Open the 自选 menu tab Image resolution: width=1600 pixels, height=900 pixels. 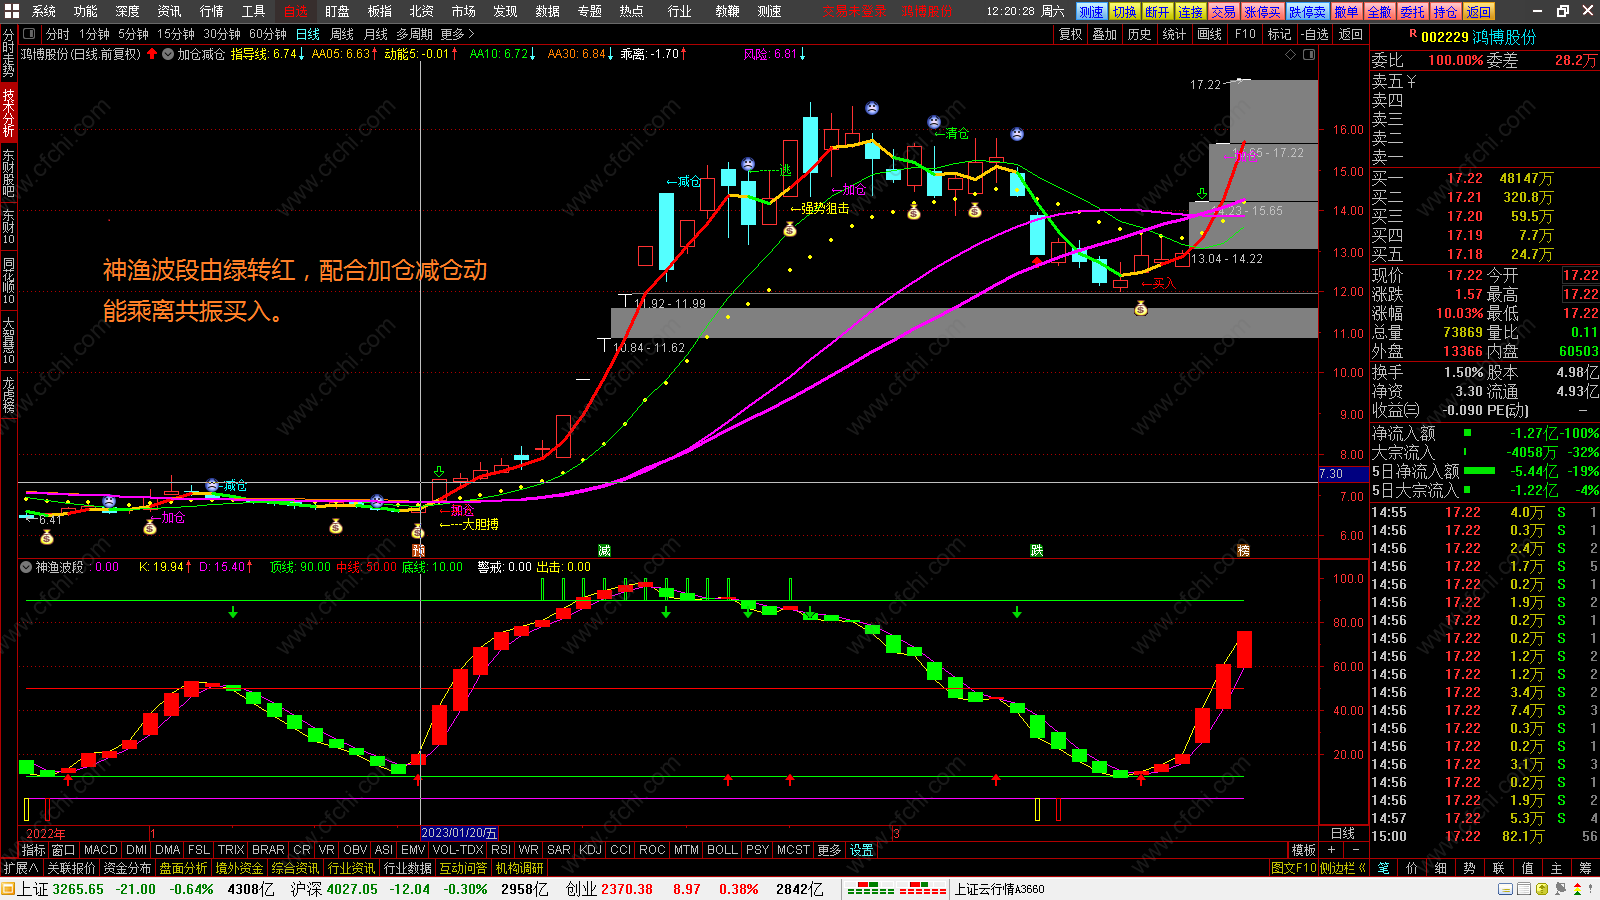pos(296,11)
